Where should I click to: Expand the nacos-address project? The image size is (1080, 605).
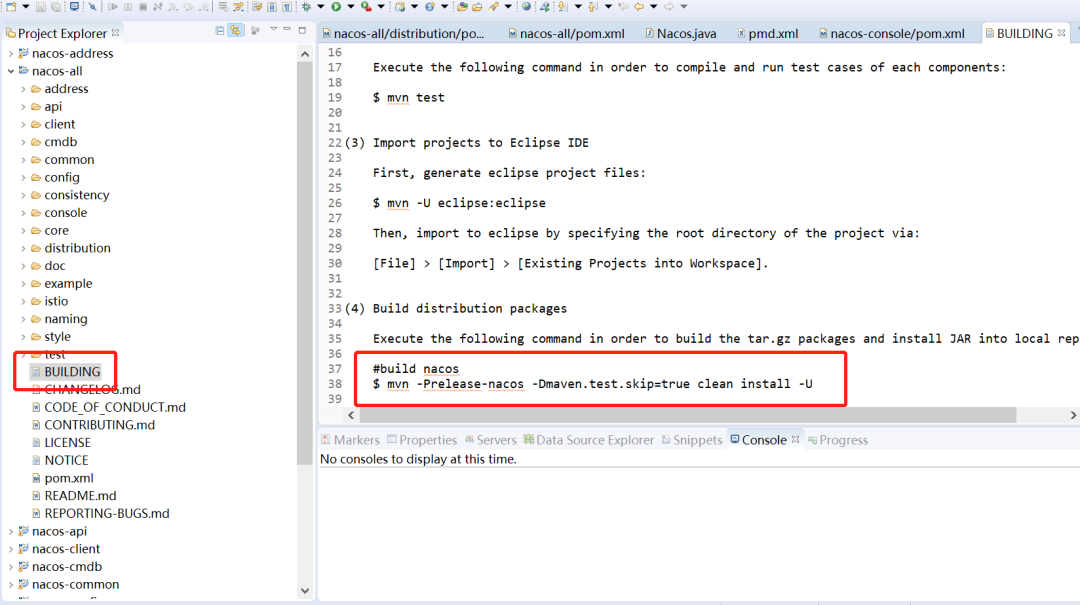10,53
